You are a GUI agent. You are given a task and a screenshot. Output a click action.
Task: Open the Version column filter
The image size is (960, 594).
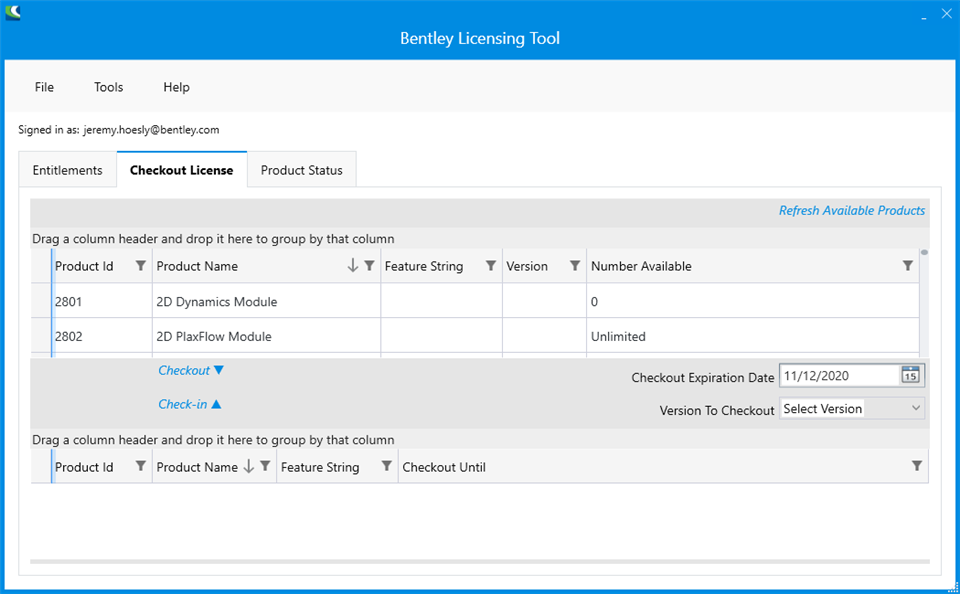pos(574,266)
